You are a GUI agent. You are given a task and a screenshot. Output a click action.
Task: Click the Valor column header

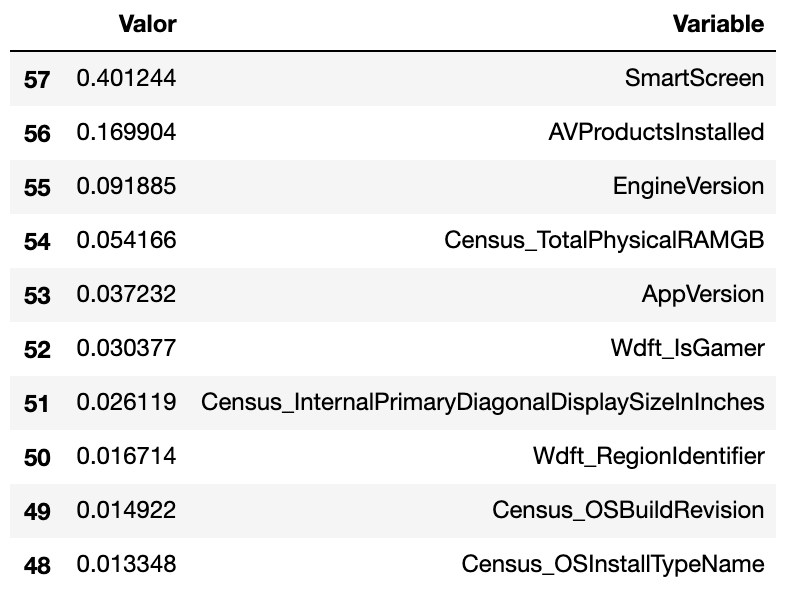click(x=147, y=24)
